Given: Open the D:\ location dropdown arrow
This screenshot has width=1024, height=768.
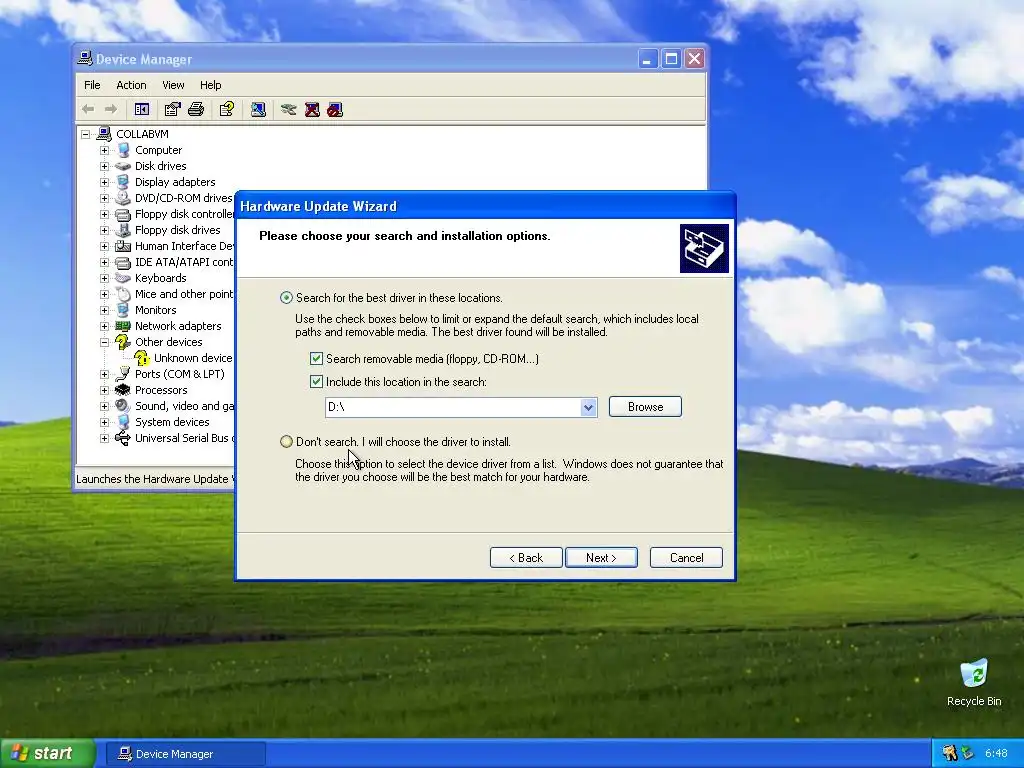Looking at the screenshot, I should point(588,408).
